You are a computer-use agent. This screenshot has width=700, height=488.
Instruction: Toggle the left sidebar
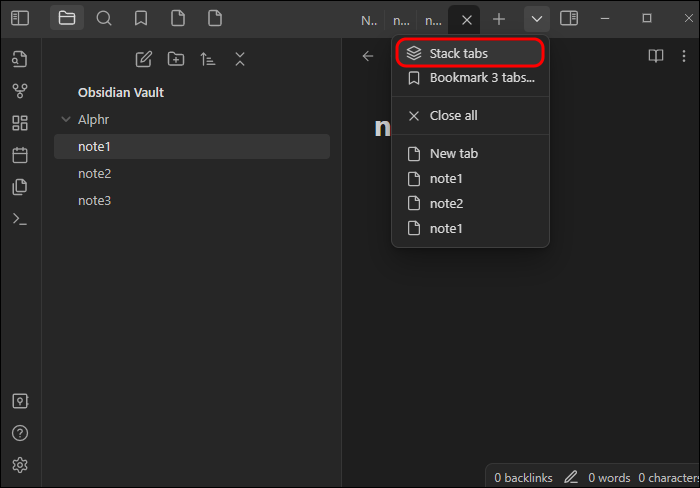[x=20, y=18]
